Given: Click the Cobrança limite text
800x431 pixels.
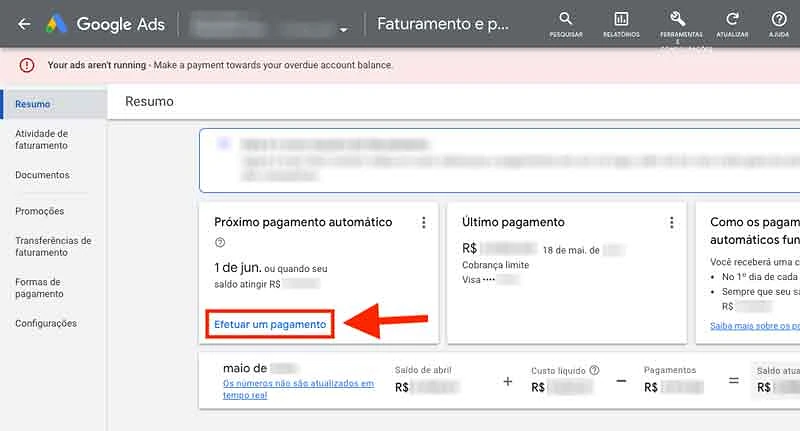Looking at the screenshot, I should [x=495, y=265].
